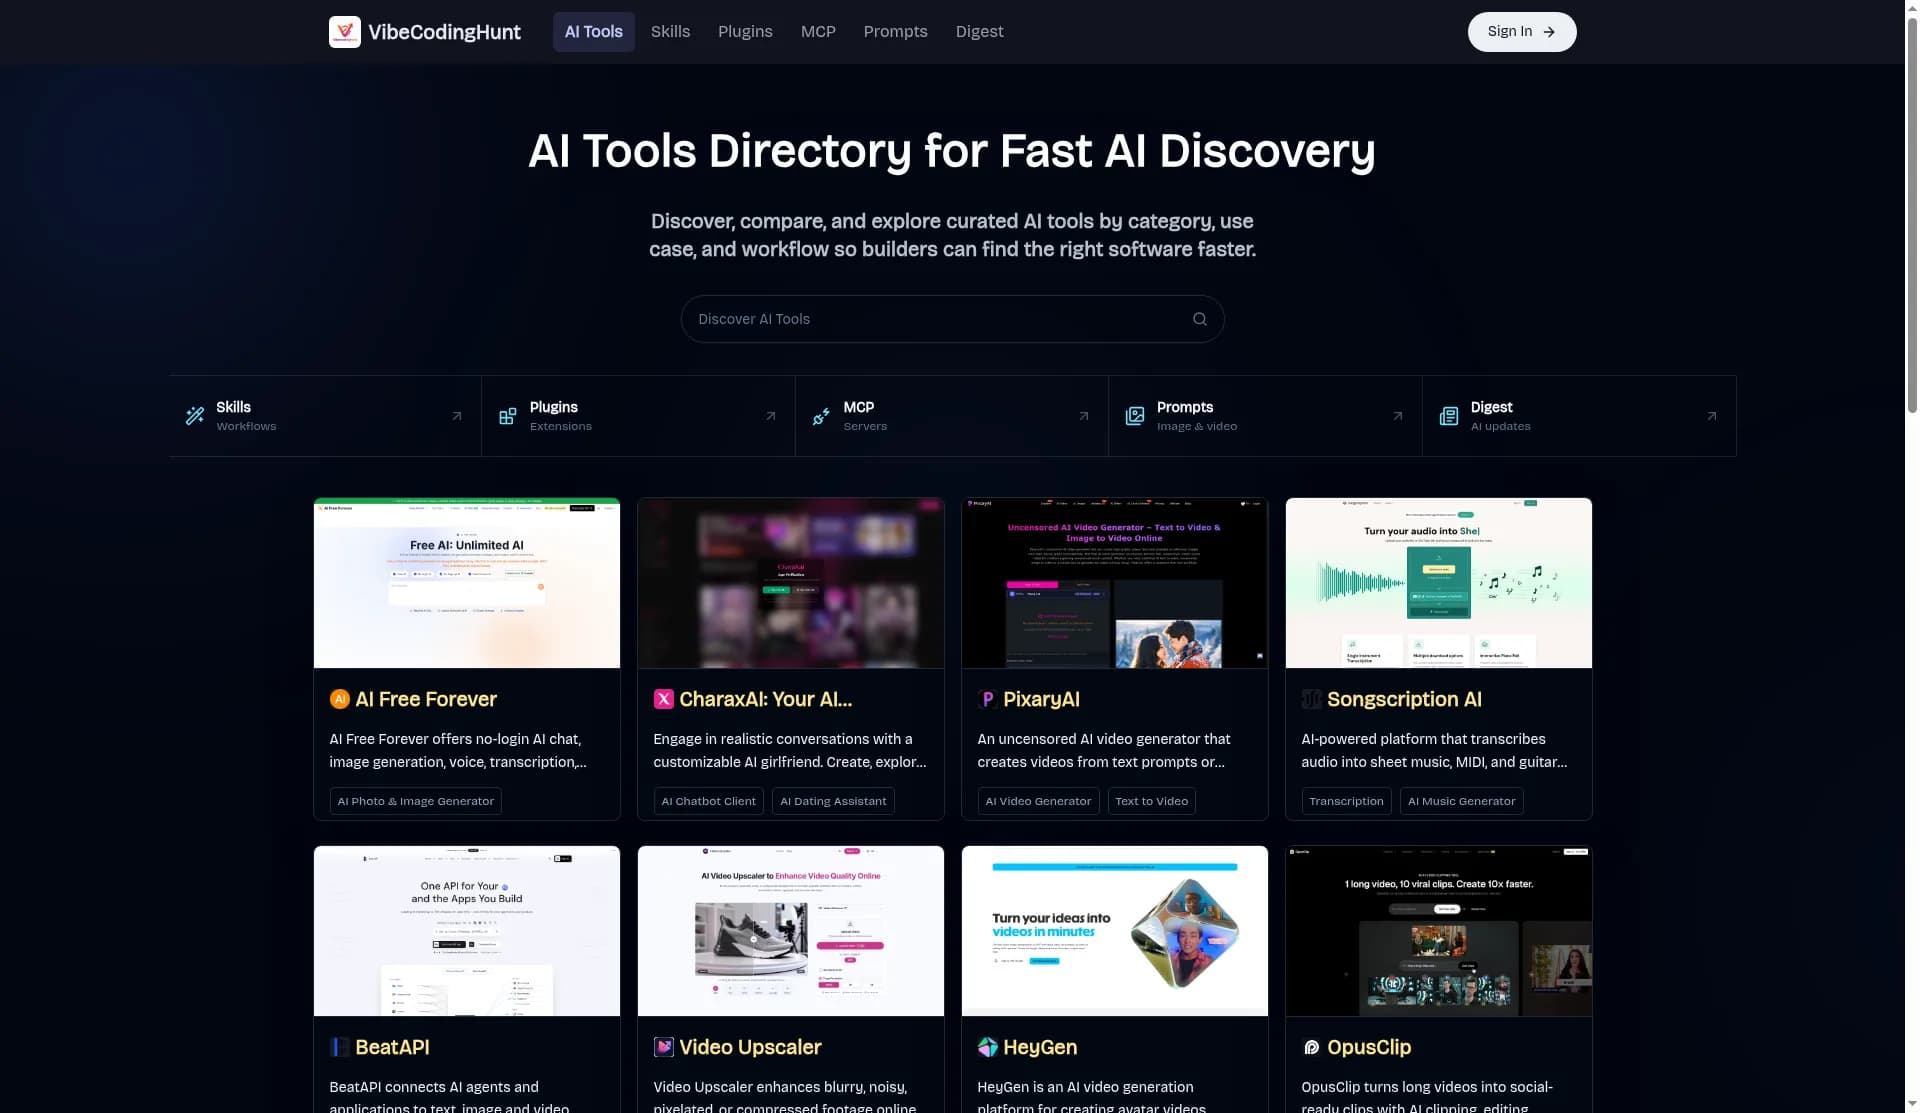The width and height of the screenshot is (1920, 1113).
Task: Click the Songscription AI icon
Action: pos(1312,699)
